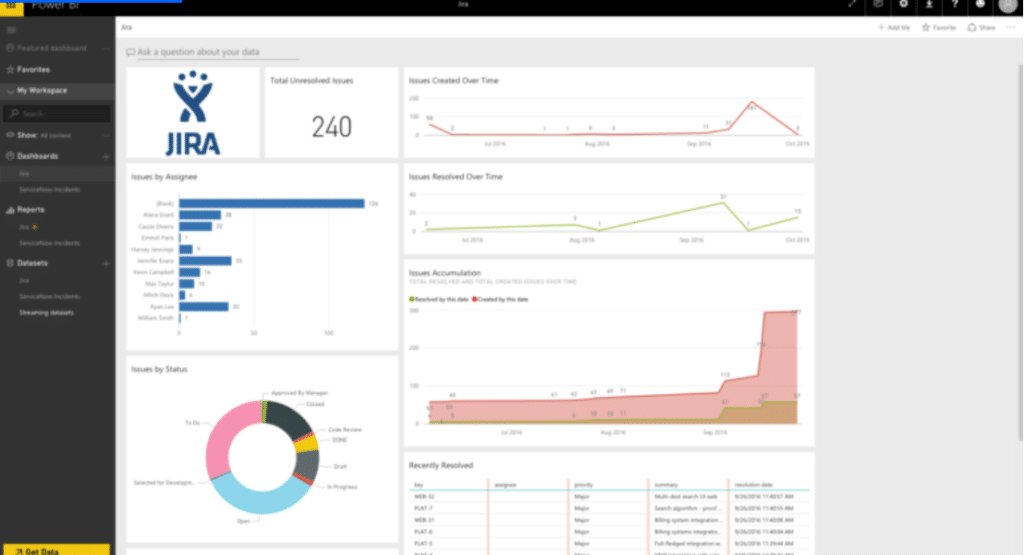Viewport: 1024px width, 555px height.
Task: Focus the sidebar Search field
Action: pos(57,114)
